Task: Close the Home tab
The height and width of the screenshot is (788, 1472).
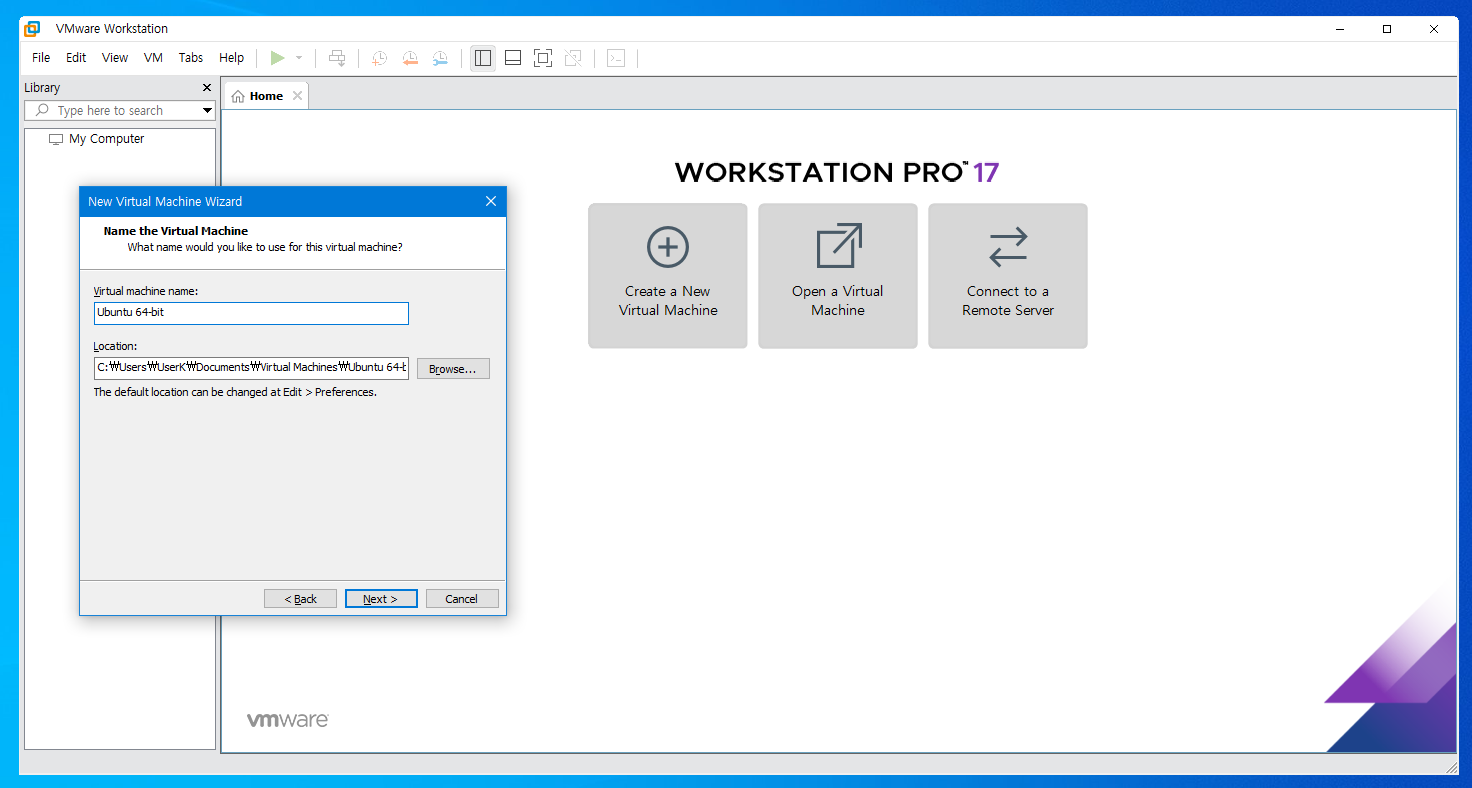Action: 297,96
